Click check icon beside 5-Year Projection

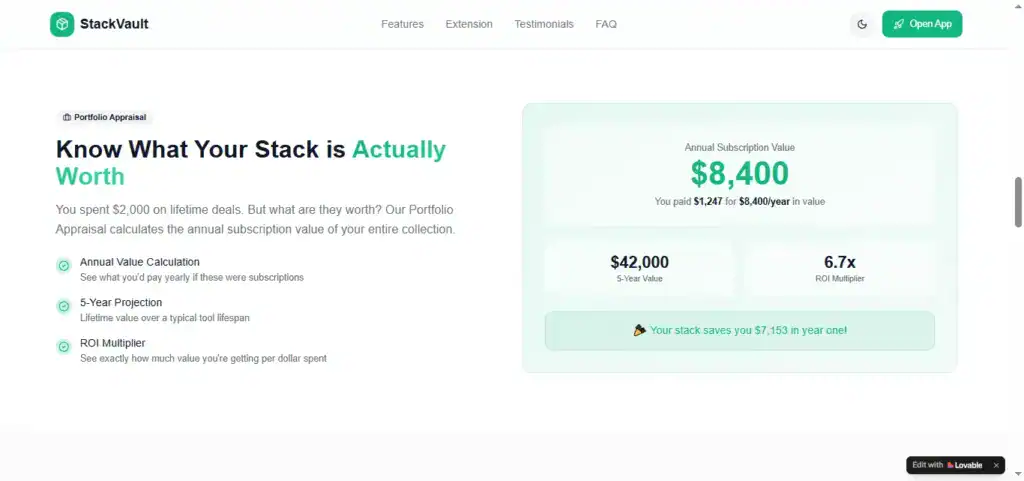(63, 306)
